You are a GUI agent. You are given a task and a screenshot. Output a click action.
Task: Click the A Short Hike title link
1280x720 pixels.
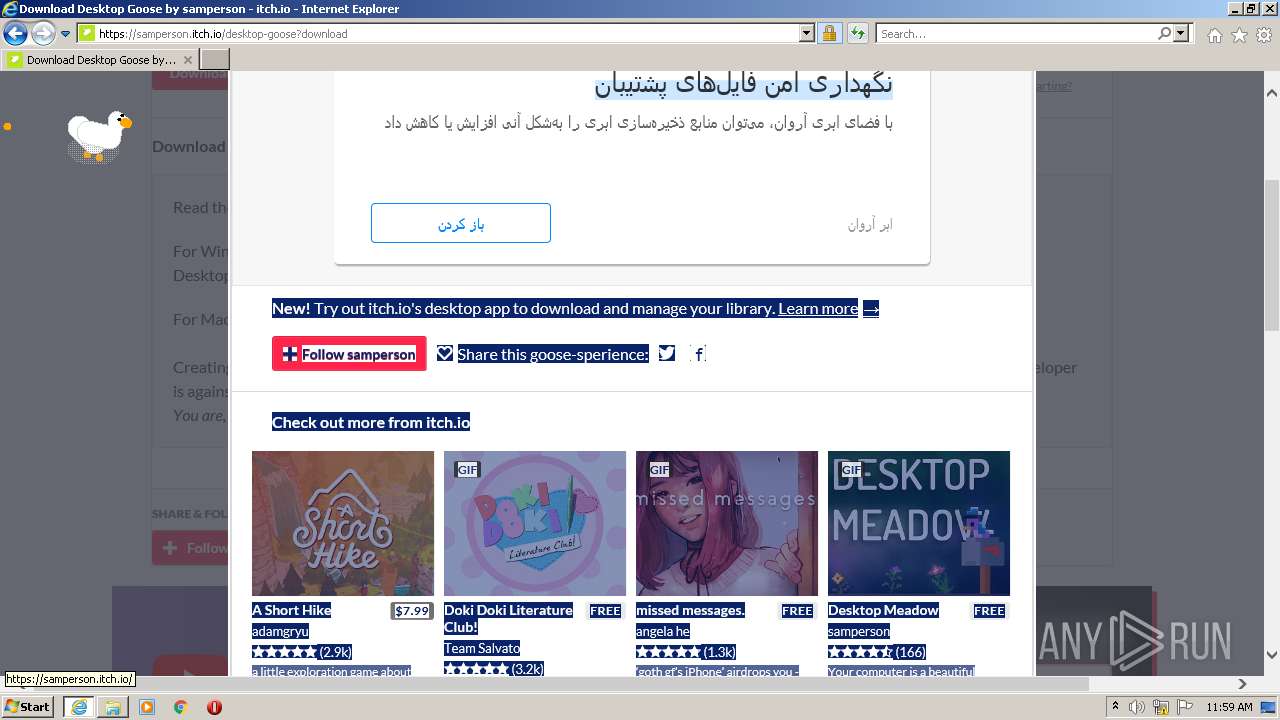pos(291,610)
